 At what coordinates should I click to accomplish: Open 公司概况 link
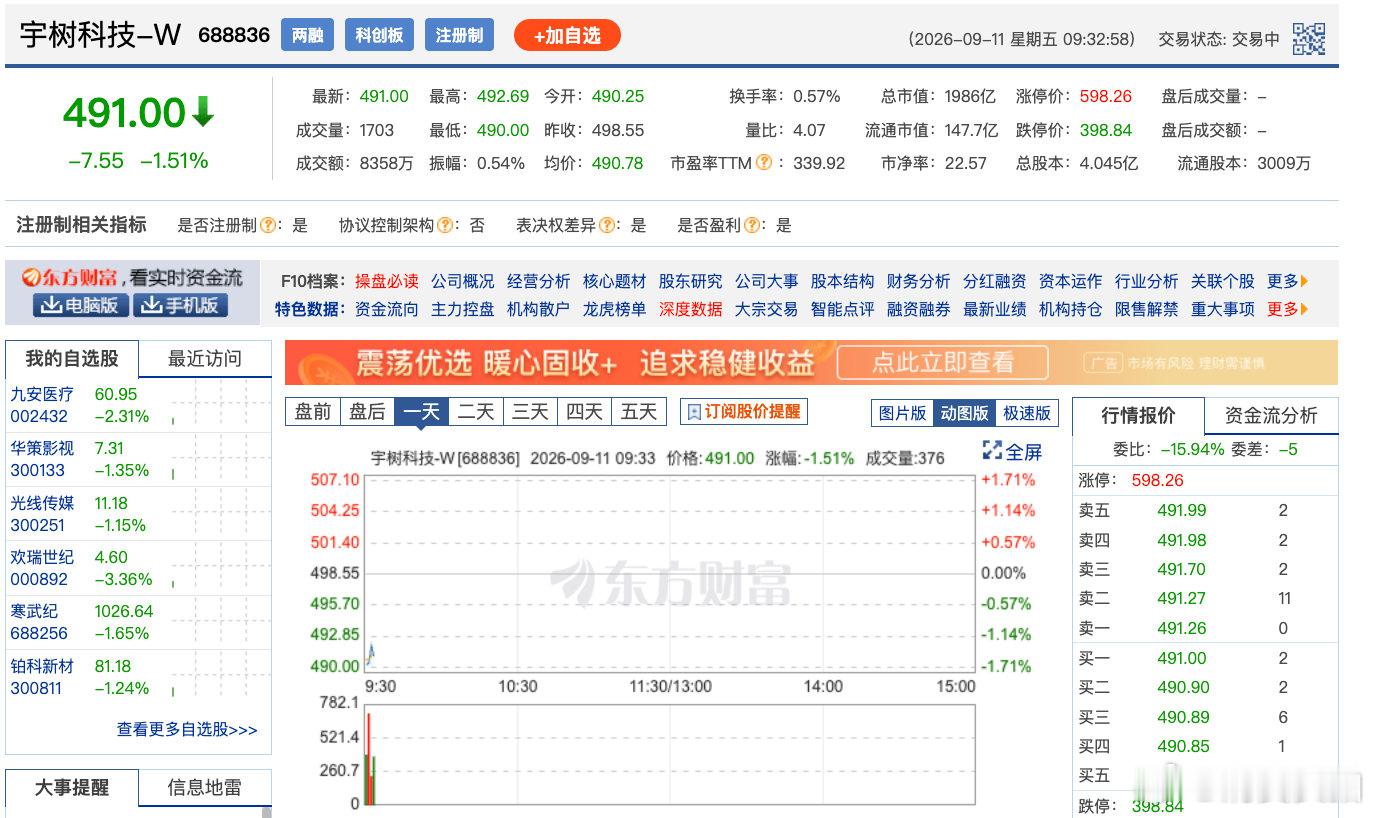[463, 281]
